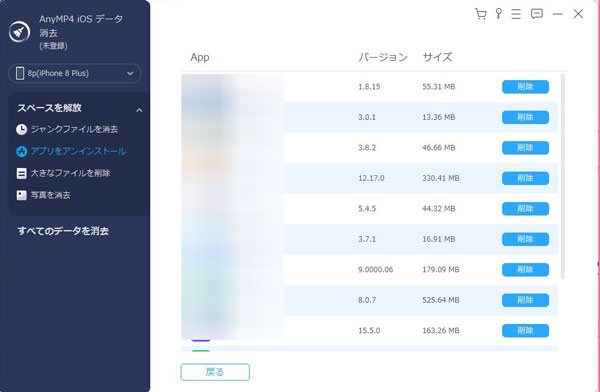Click the 46.66 MB size cell
Viewport: 600px width, 392px height.
pyautogui.click(x=439, y=148)
